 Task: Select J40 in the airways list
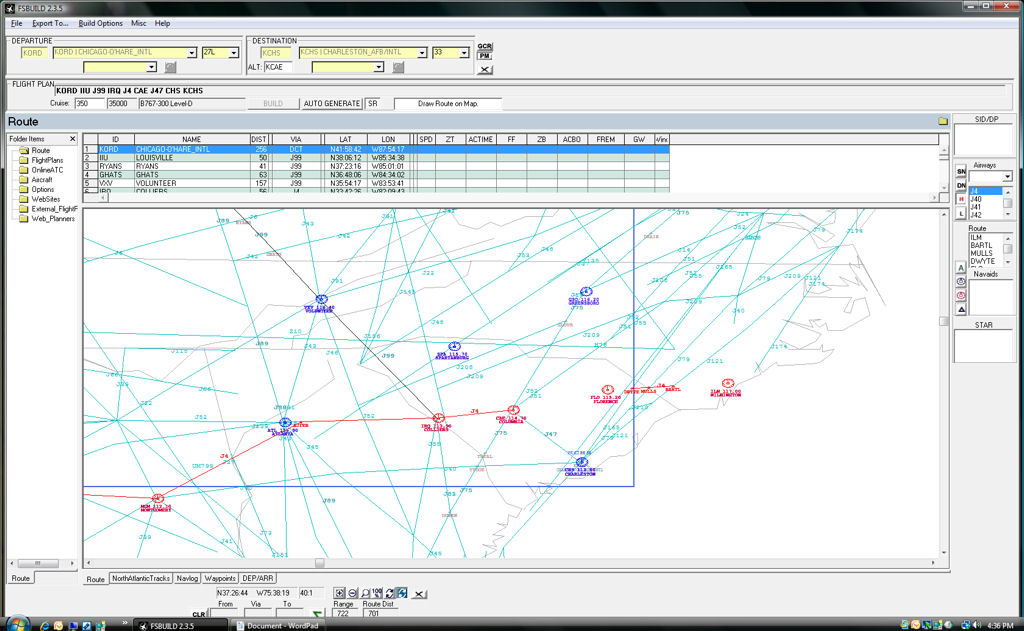coord(975,199)
